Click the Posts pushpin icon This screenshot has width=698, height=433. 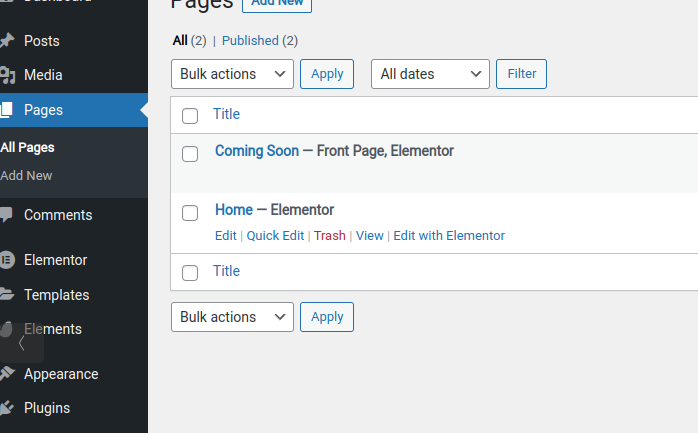(x=7, y=41)
